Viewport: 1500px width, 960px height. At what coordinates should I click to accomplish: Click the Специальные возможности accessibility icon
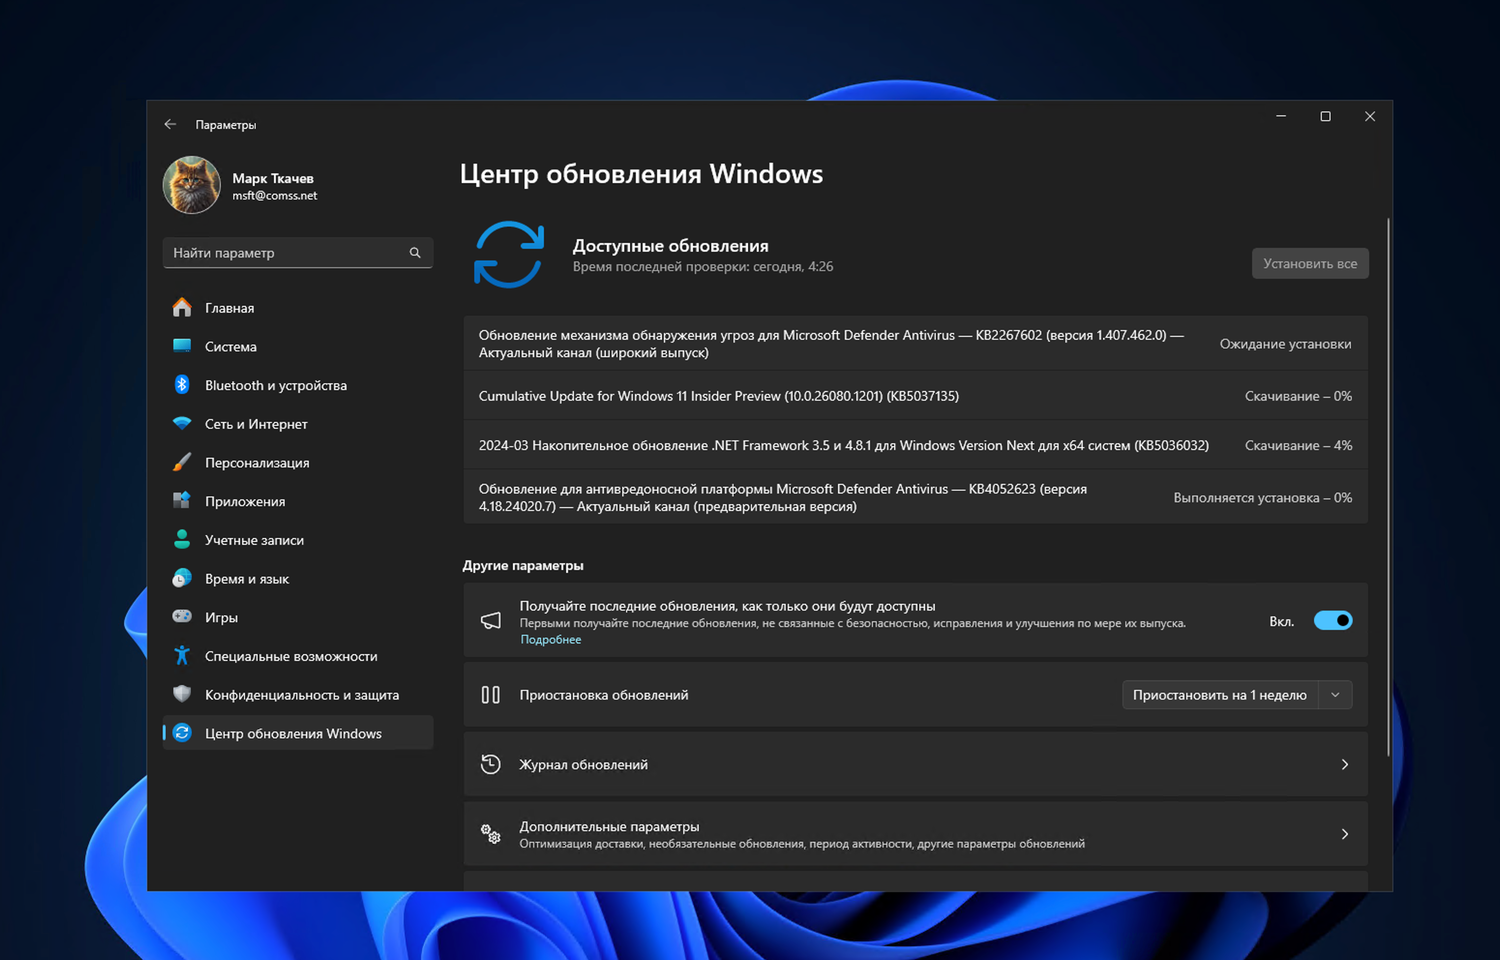182,655
